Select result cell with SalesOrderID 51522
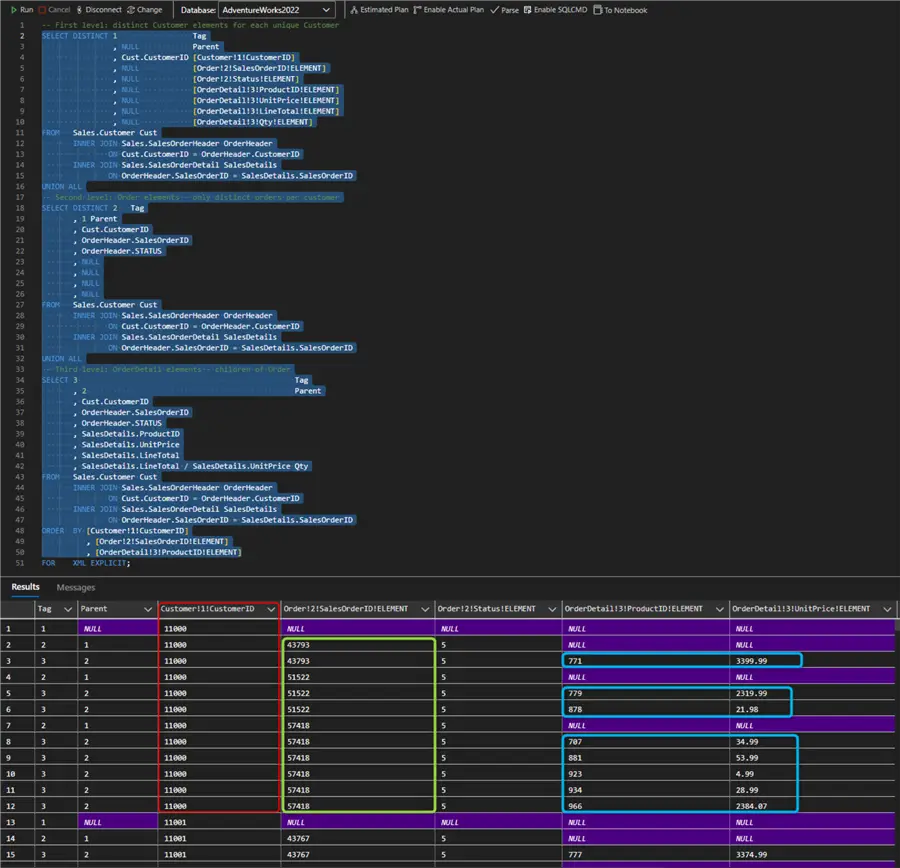900x868 pixels. click(301, 677)
